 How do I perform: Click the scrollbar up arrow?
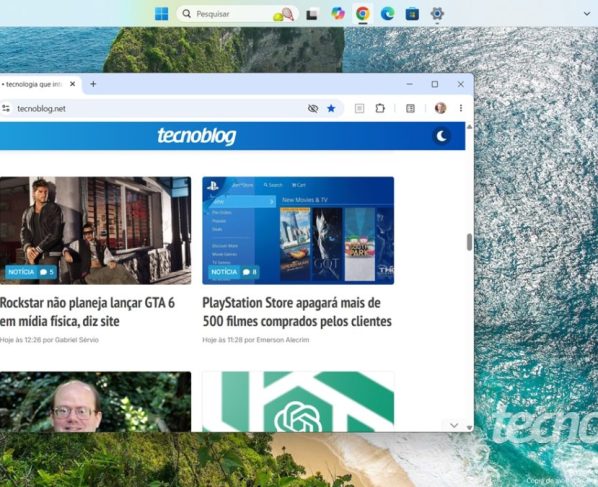click(x=469, y=126)
